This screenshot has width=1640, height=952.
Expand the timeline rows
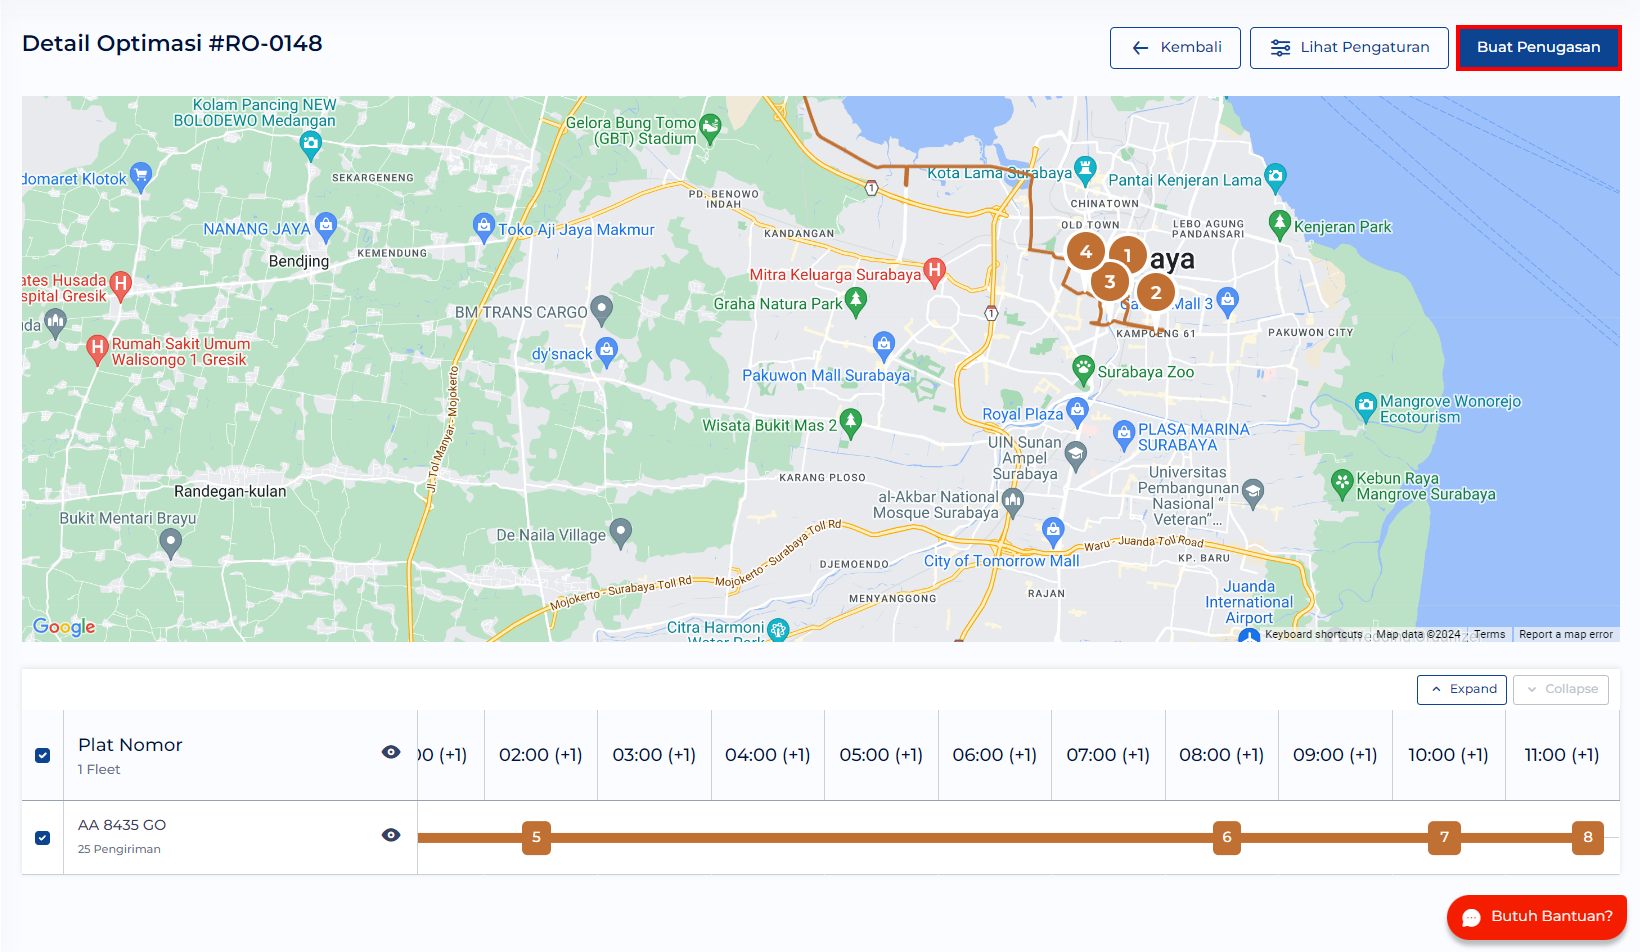(1462, 689)
